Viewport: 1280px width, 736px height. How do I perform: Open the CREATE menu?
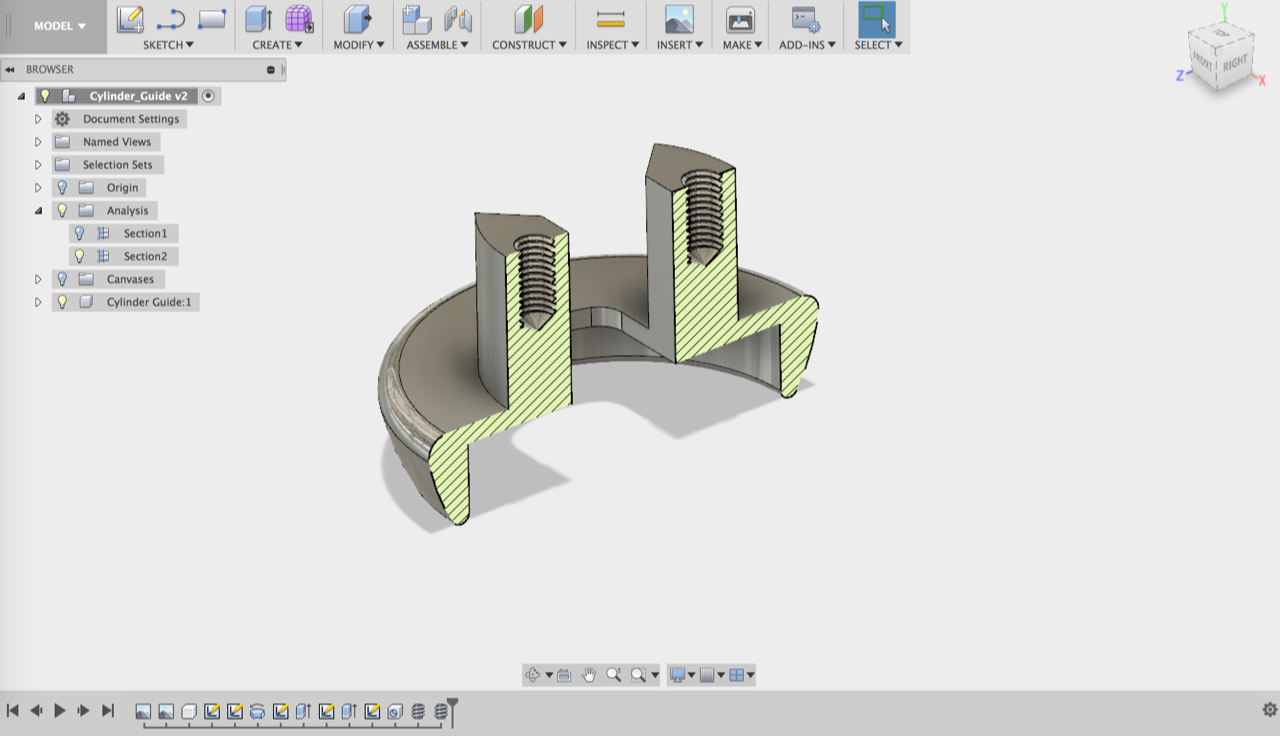[277, 45]
